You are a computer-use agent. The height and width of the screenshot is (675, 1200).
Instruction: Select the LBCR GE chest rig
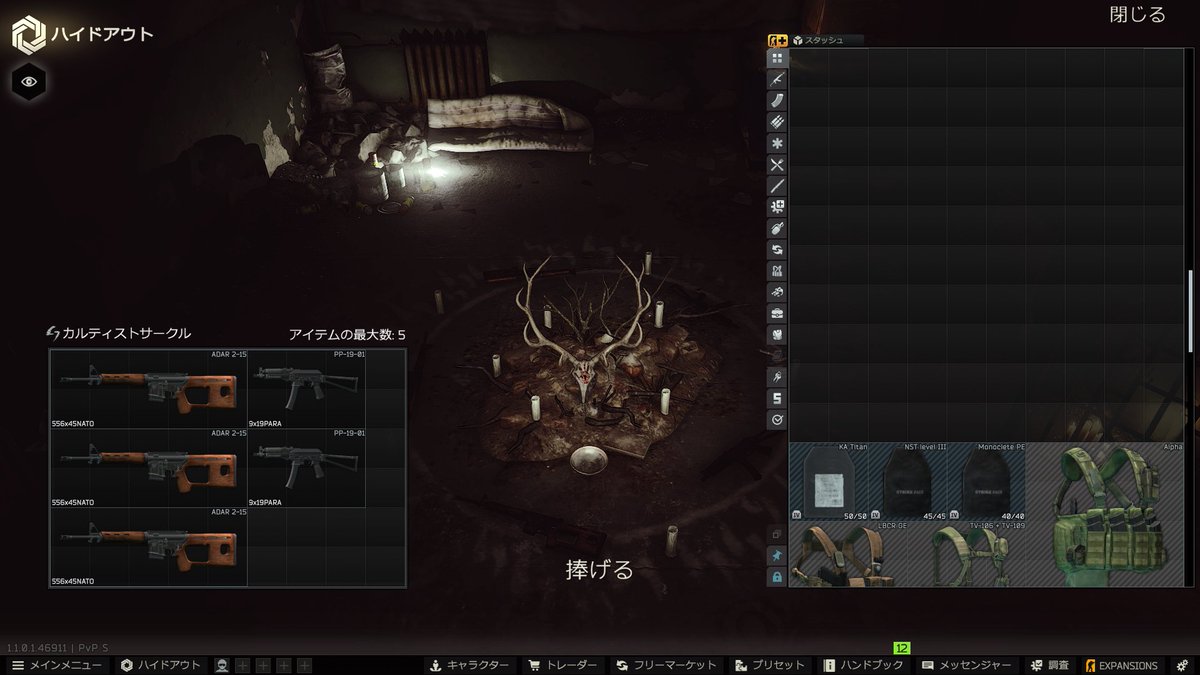click(848, 553)
